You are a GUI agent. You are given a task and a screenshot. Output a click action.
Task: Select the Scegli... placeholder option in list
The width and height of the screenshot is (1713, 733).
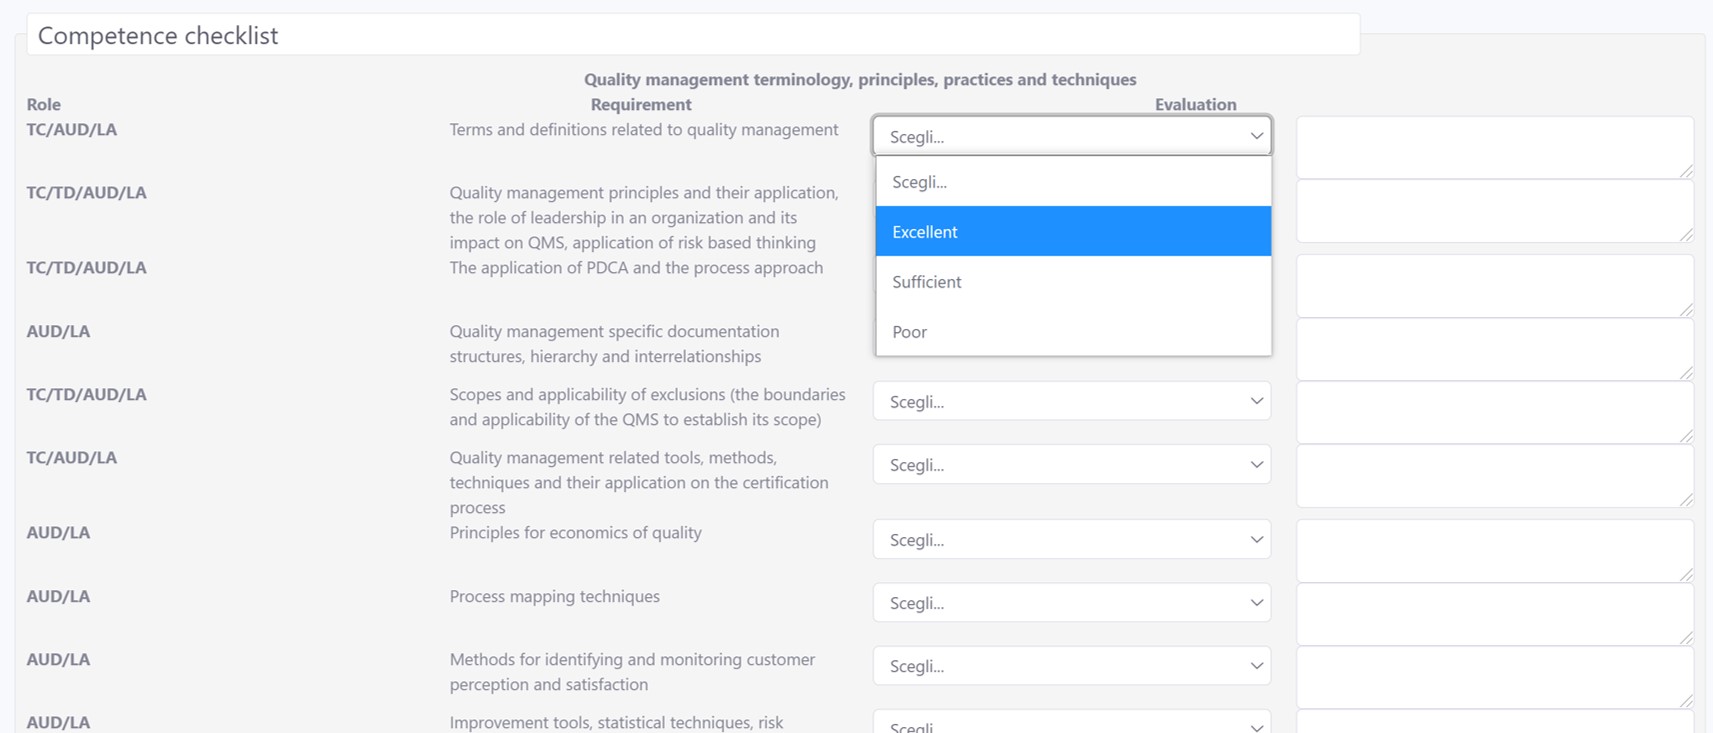[1073, 182]
